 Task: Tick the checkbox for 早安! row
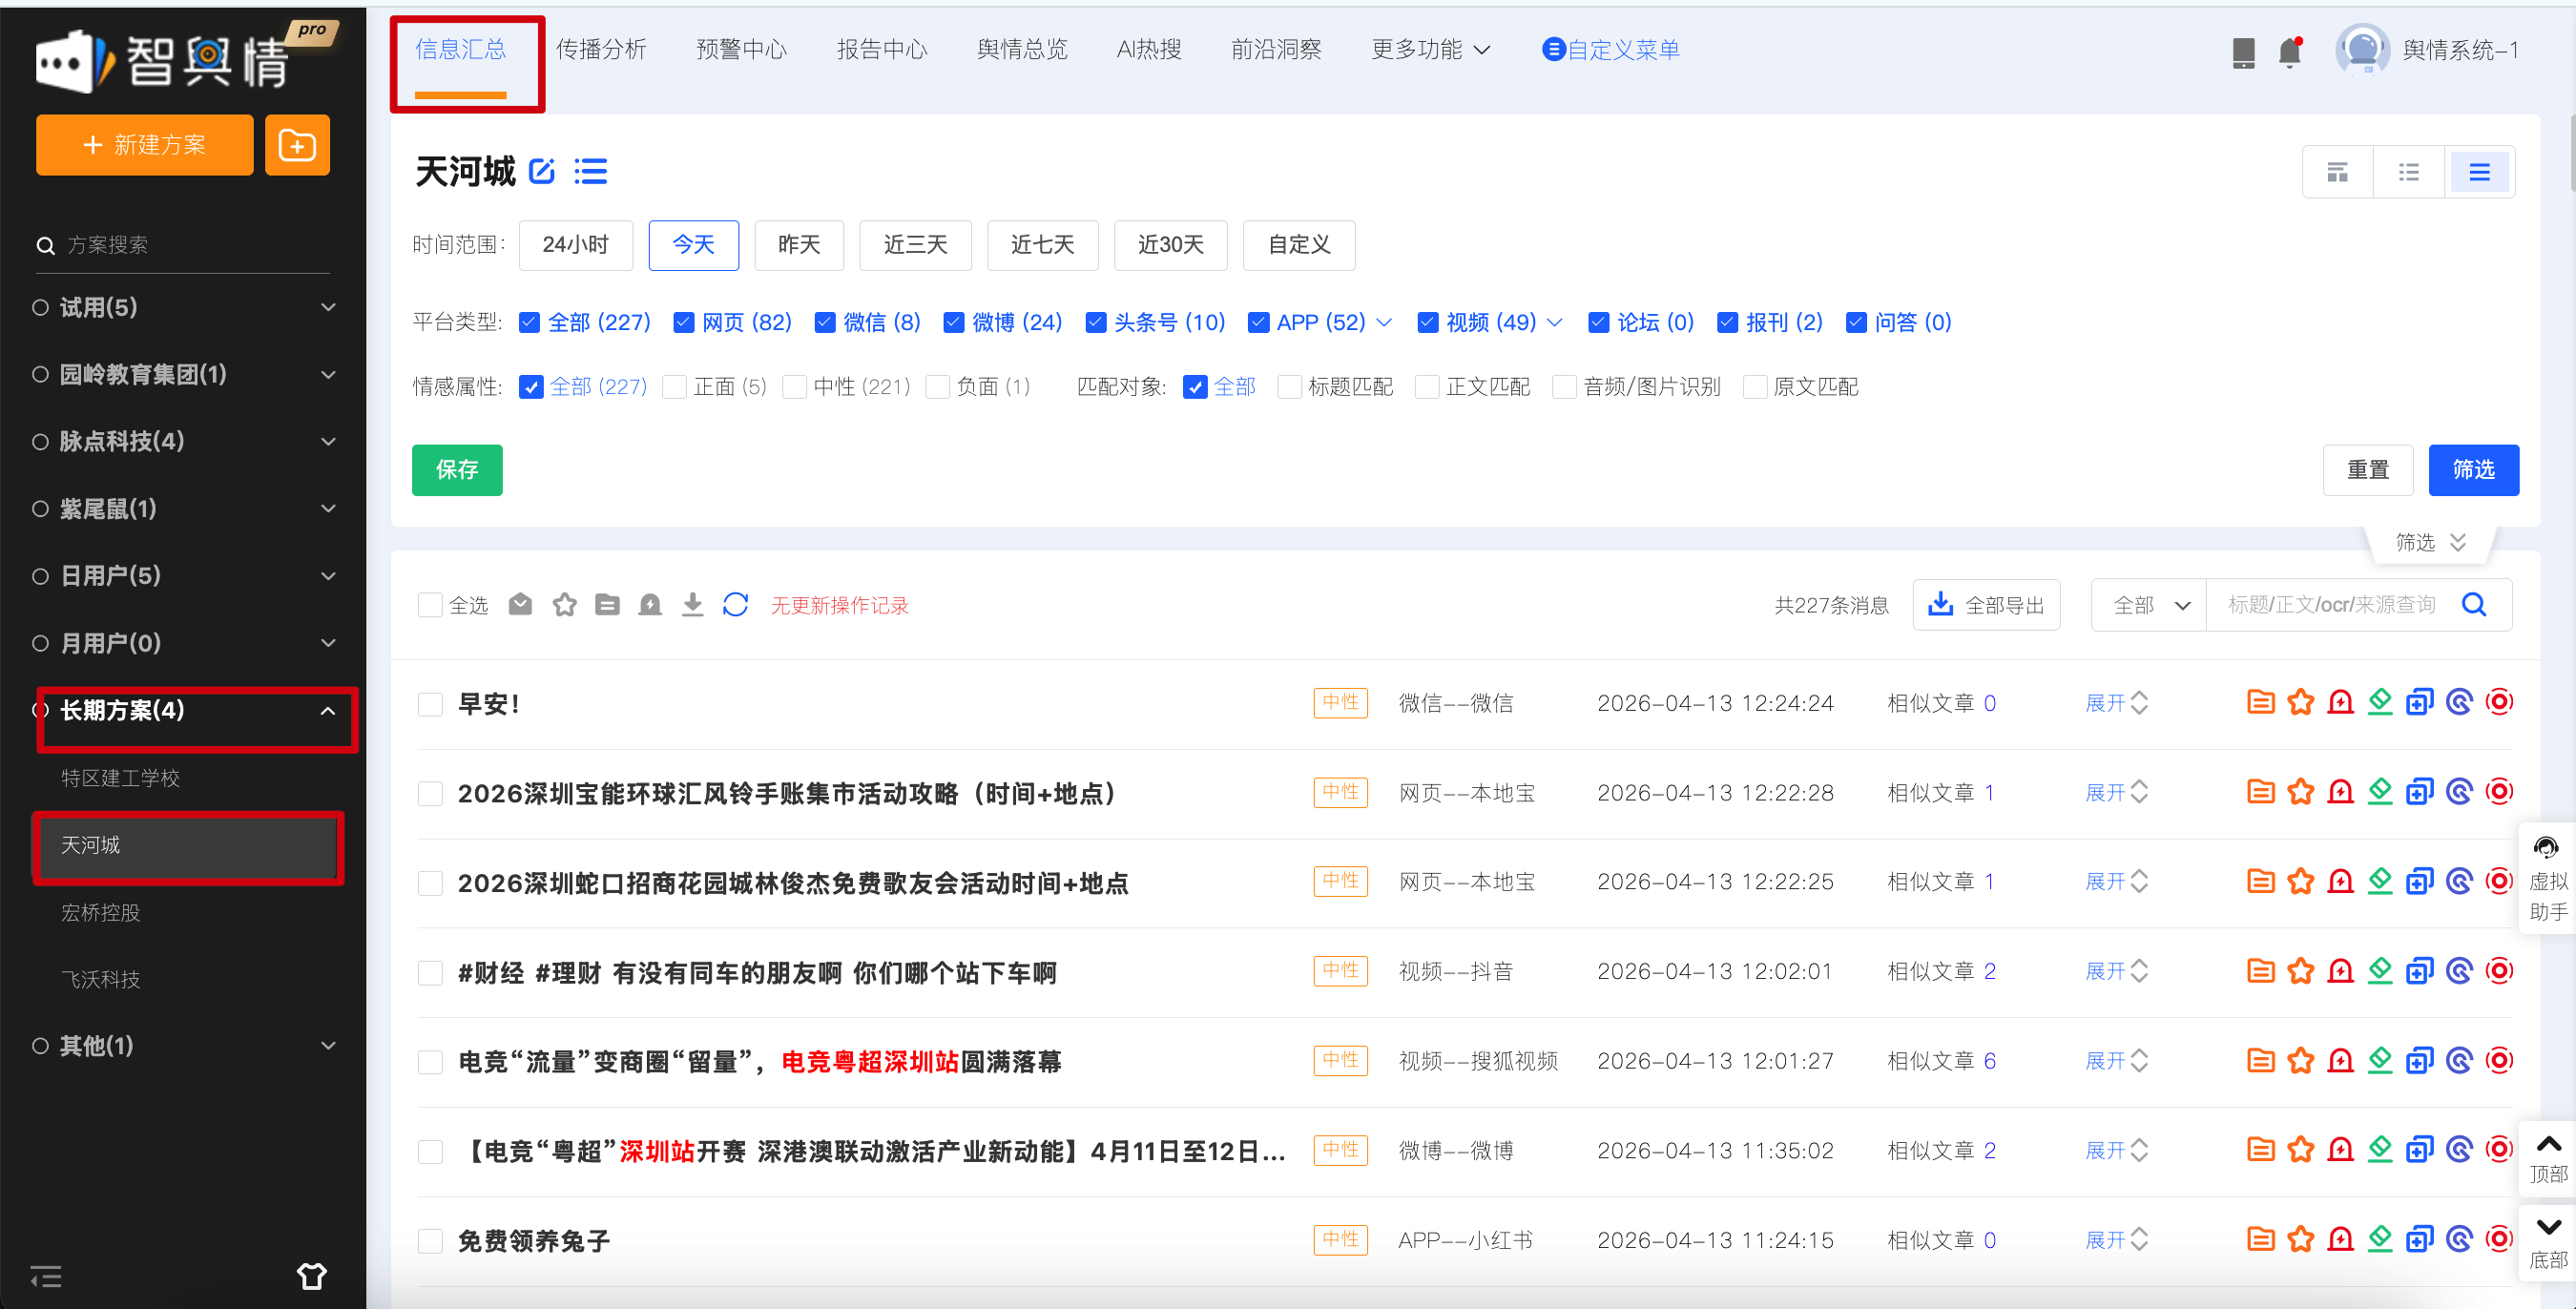pyautogui.click(x=430, y=703)
